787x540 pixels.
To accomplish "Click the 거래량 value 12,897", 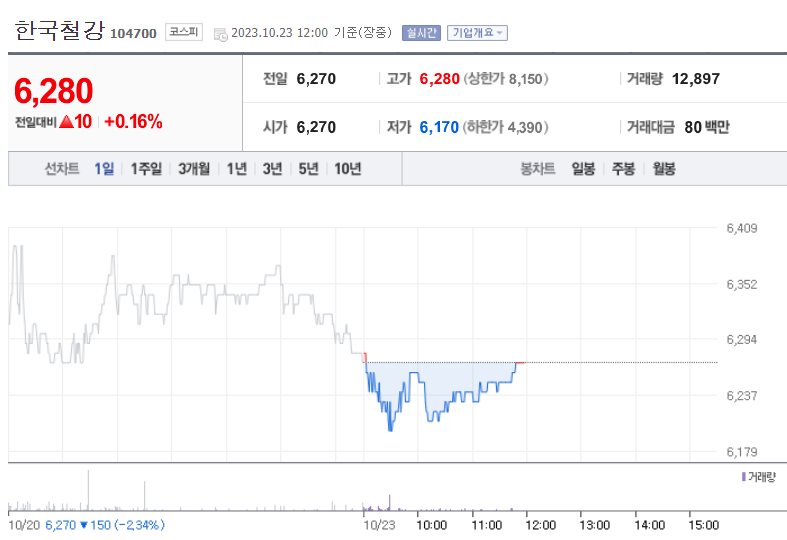I will pos(696,79).
